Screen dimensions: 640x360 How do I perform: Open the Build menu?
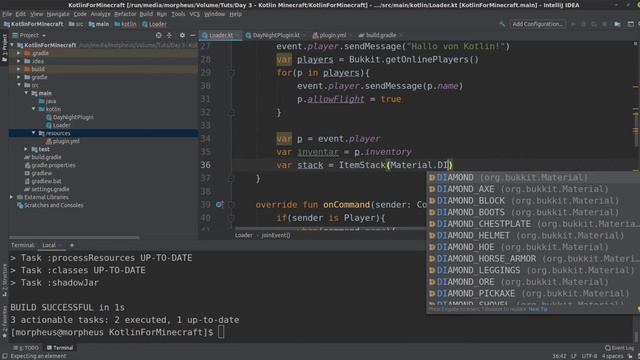(x=146, y=14)
